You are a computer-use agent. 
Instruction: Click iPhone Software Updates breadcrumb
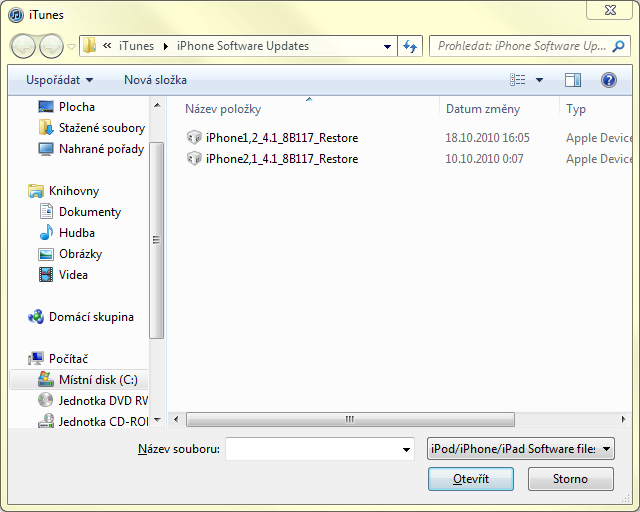click(243, 46)
